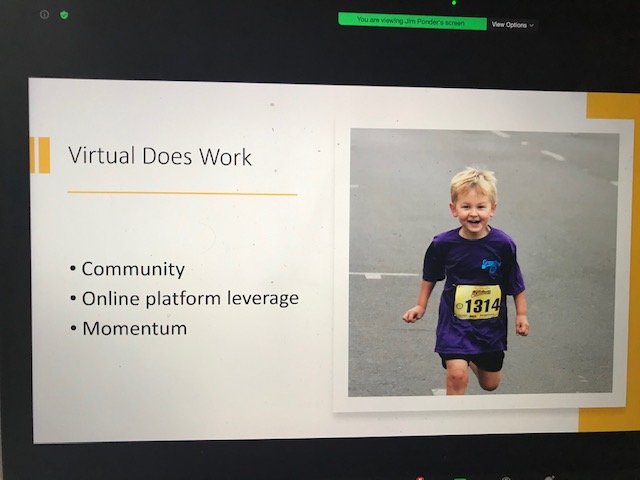Click the orange underline below the title

[x=182, y=193]
